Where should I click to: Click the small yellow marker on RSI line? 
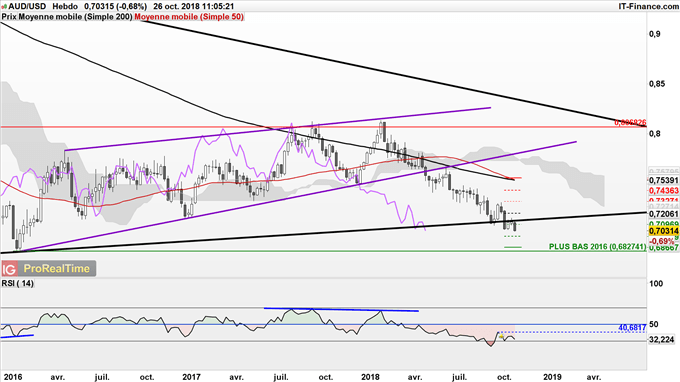(501, 336)
